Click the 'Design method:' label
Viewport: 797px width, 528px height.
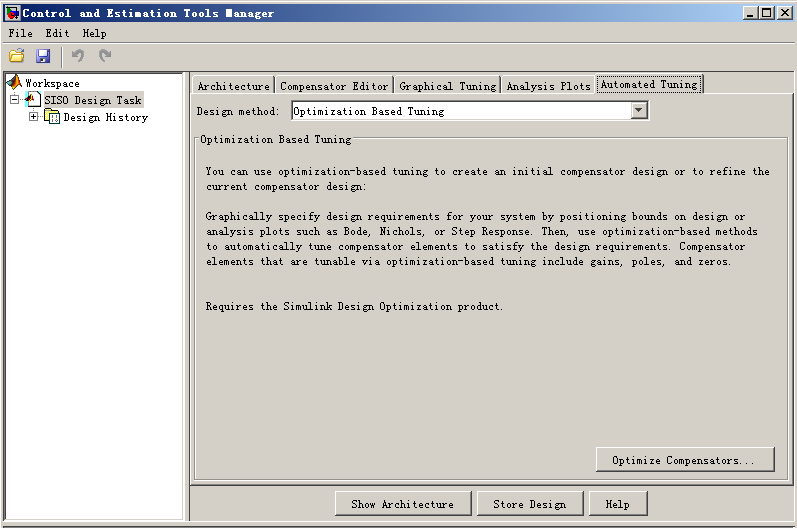click(x=238, y=111)
